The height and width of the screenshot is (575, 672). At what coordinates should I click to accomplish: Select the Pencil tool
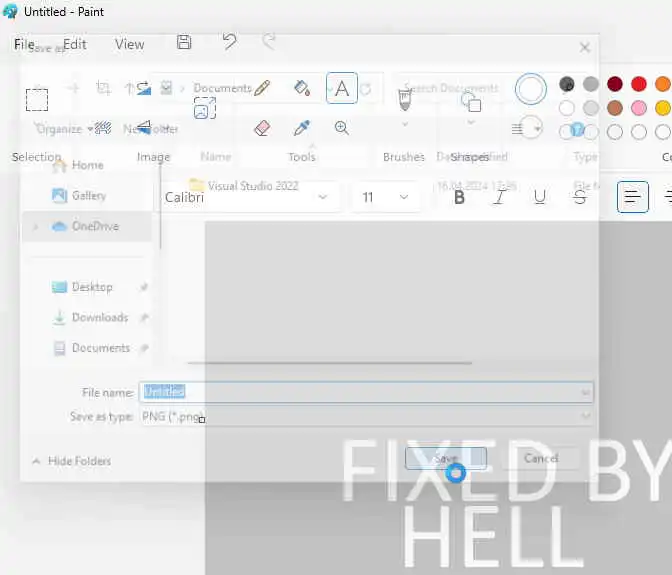262,88
